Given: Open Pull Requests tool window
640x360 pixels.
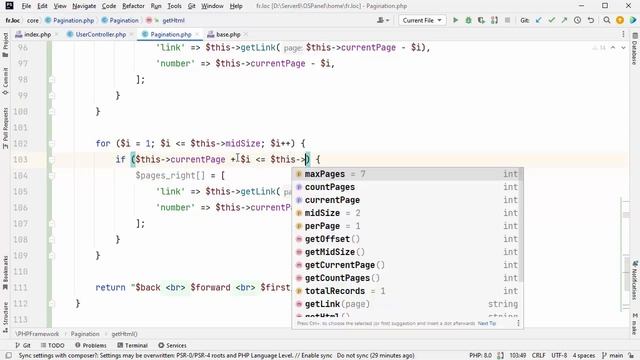Looking at the screenshot, I should pos(5,128).
